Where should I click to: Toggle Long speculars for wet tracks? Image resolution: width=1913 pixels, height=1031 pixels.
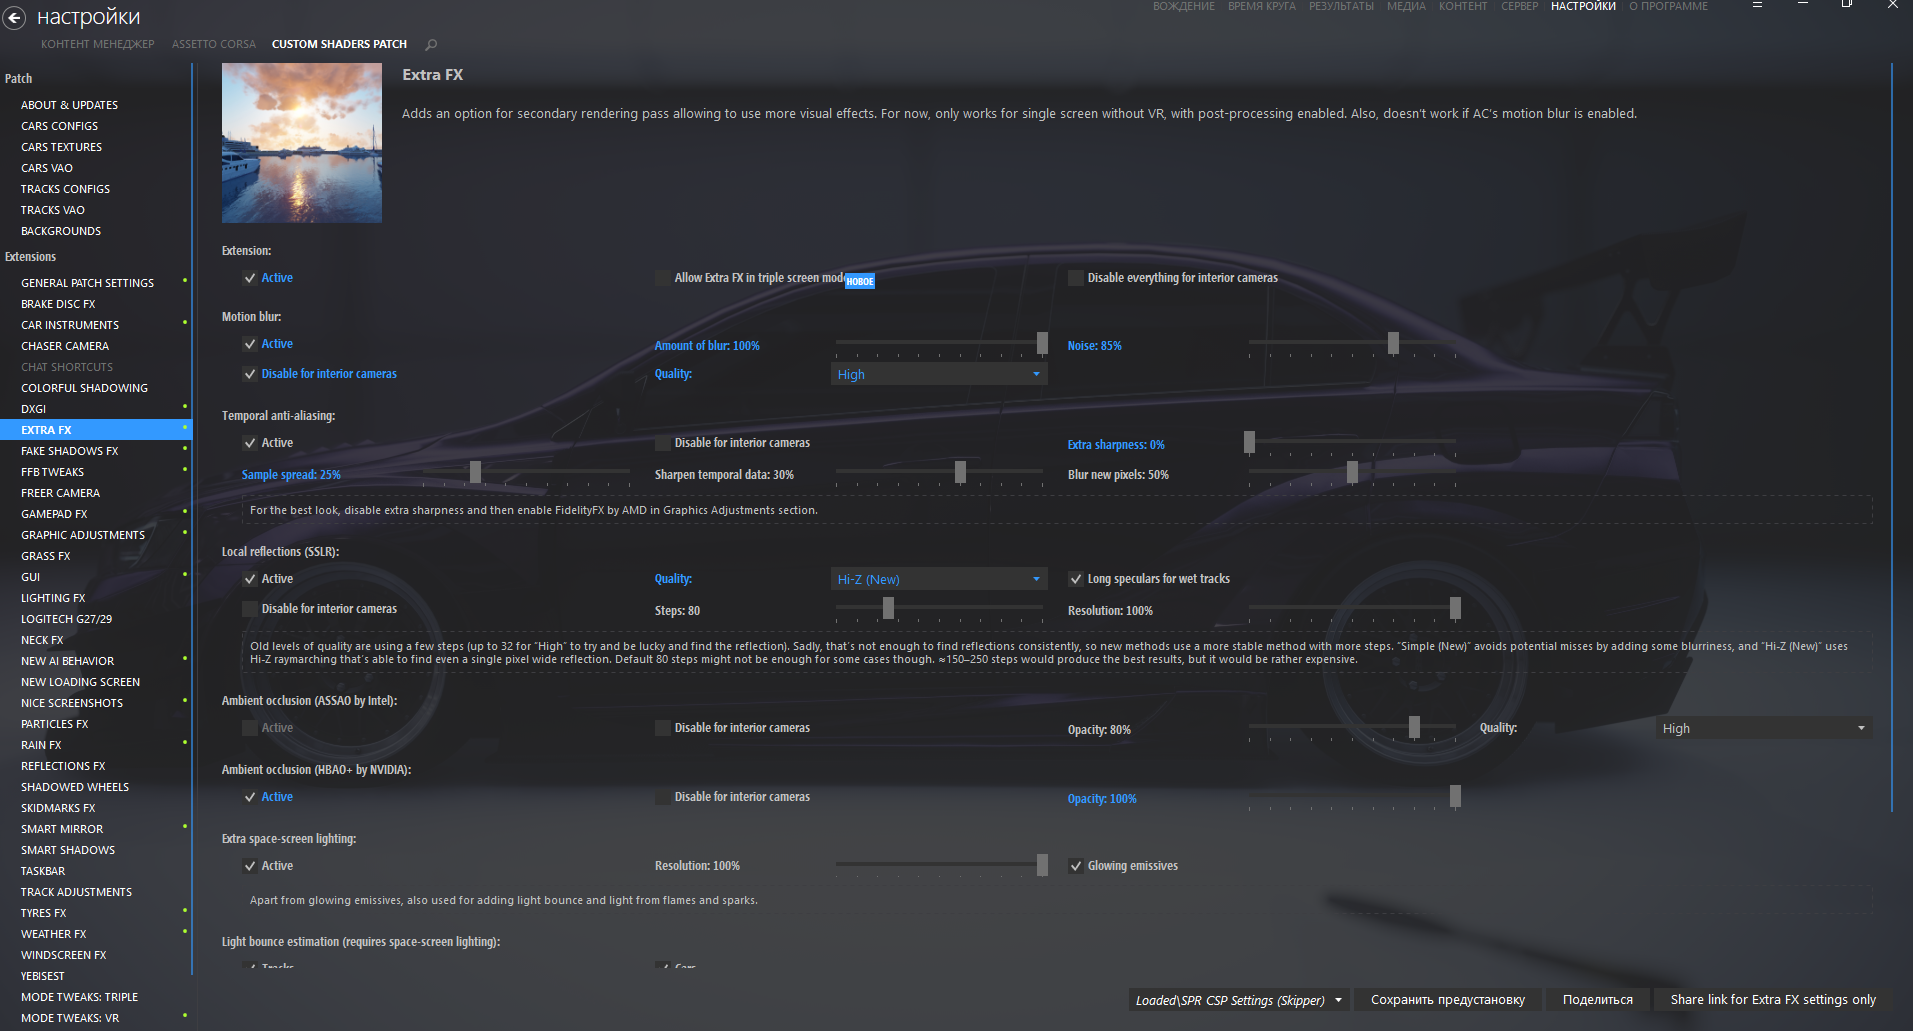pos(1076,579)
